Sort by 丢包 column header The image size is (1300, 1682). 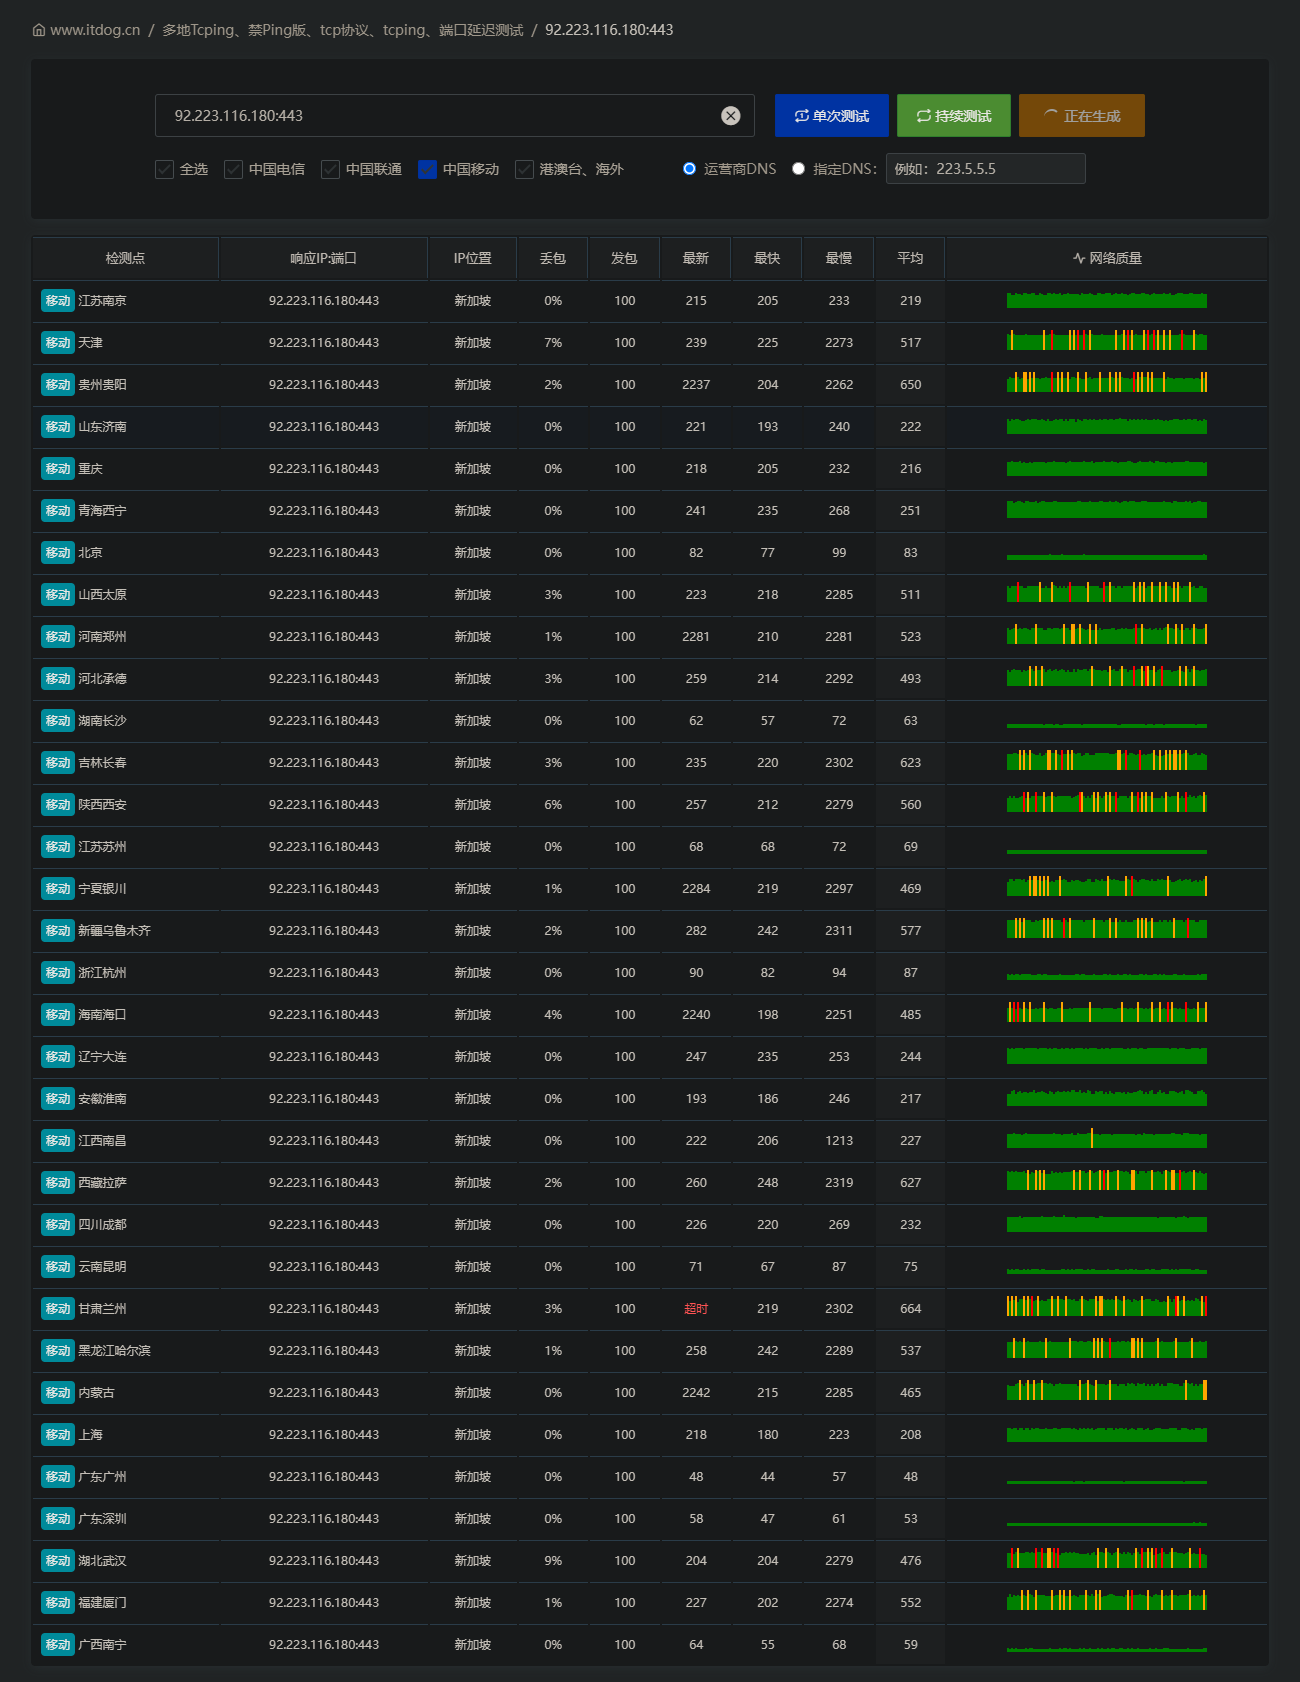[553, 258]
